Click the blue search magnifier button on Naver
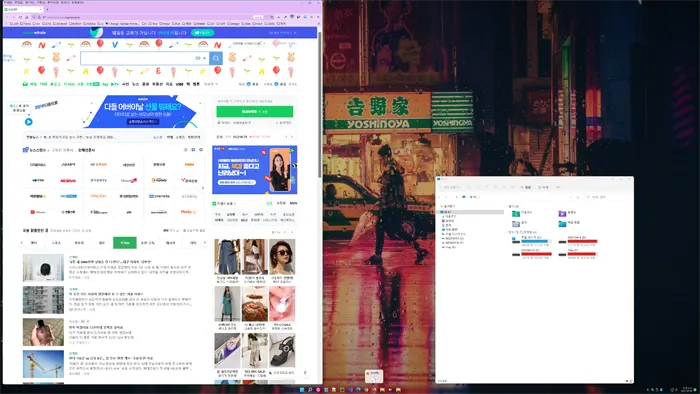The image size is (700, 394). point(216,58)
